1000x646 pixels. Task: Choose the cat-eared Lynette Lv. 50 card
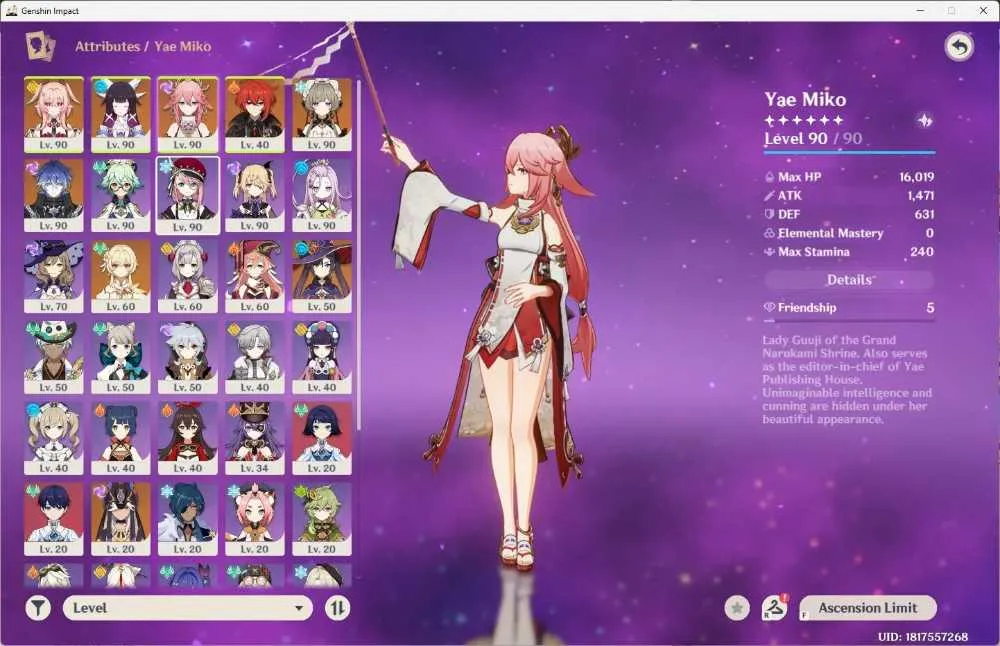point(121,357)
